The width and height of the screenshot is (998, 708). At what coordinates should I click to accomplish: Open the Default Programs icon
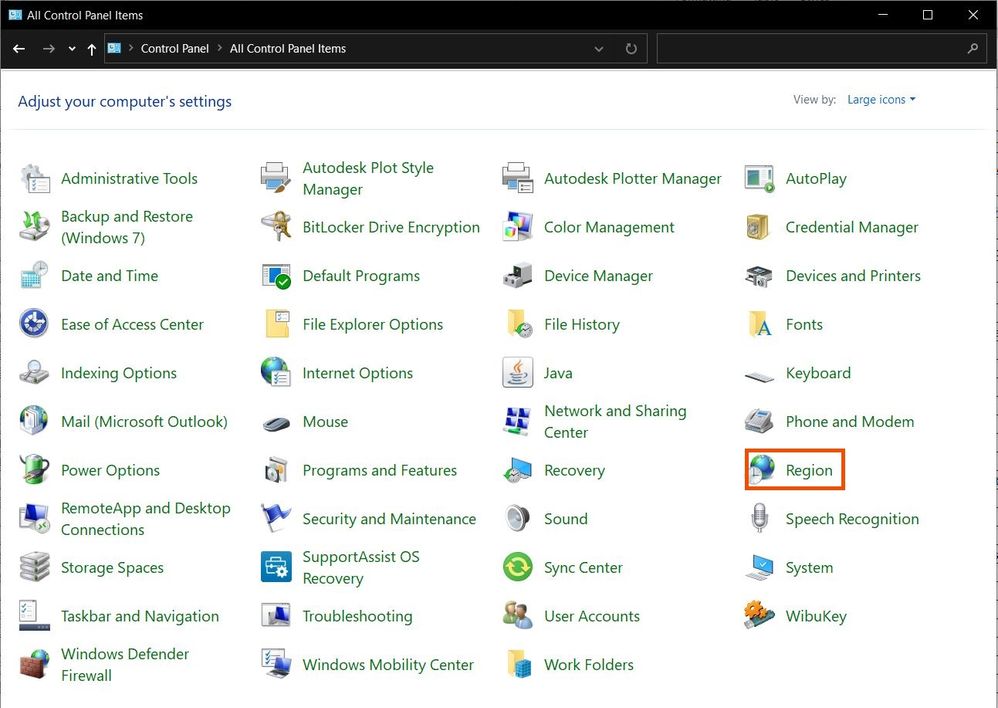click(276, 276)
